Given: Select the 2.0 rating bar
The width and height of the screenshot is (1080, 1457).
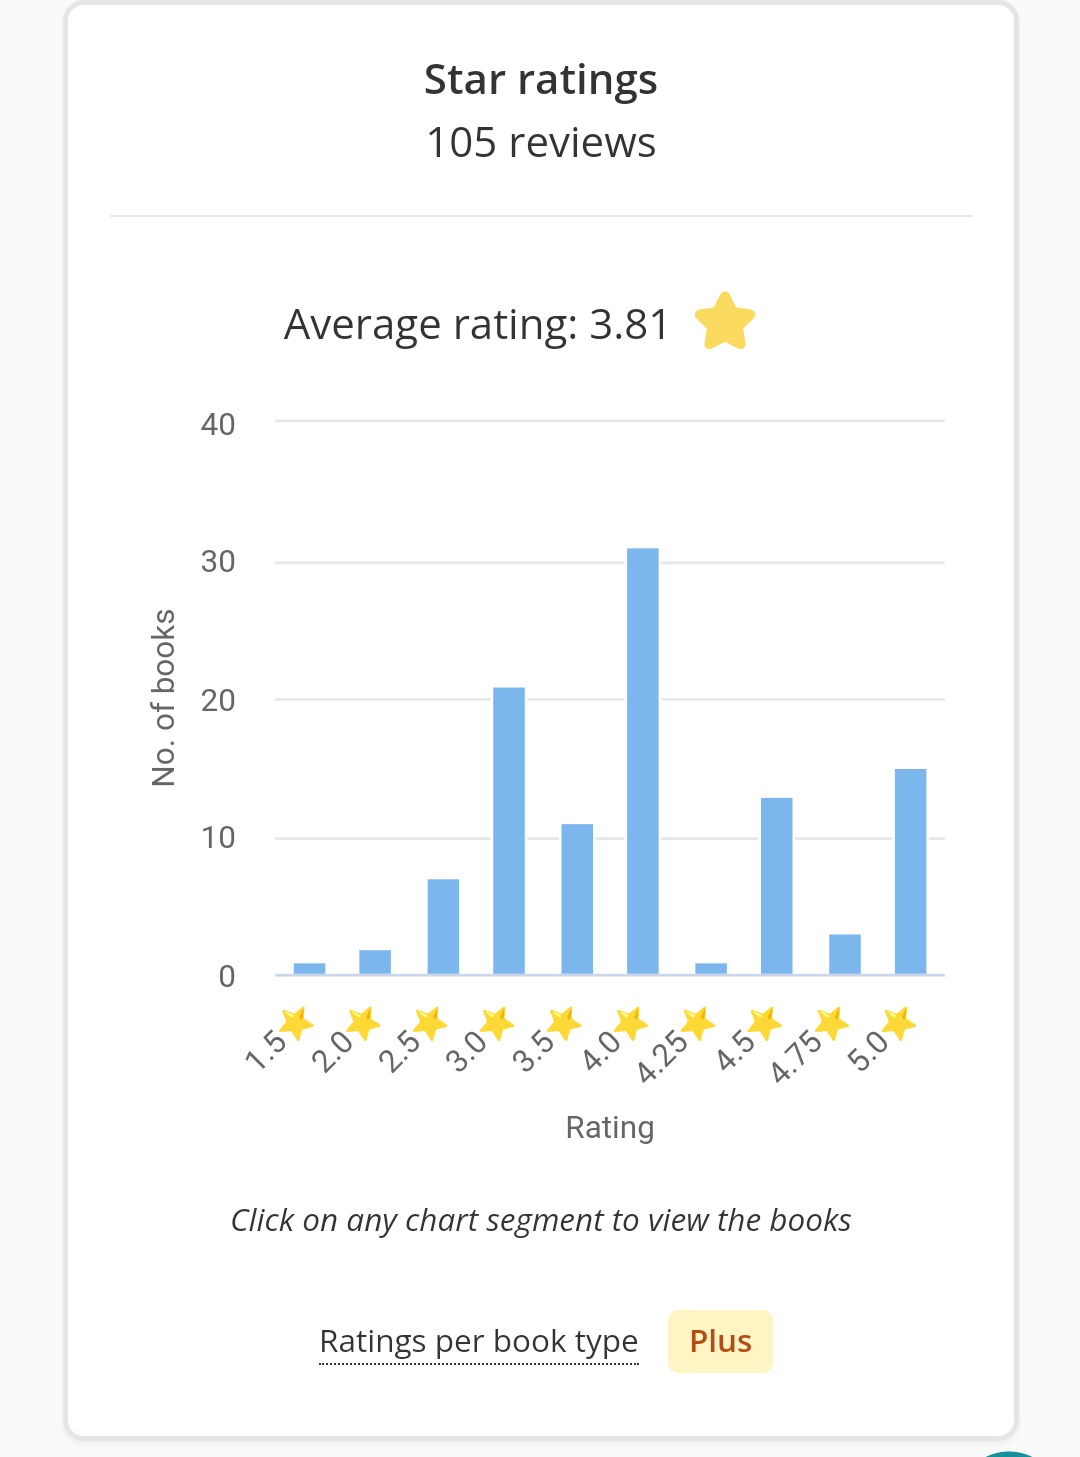Looking at the screenshot, I should click(x=375, y=962).
